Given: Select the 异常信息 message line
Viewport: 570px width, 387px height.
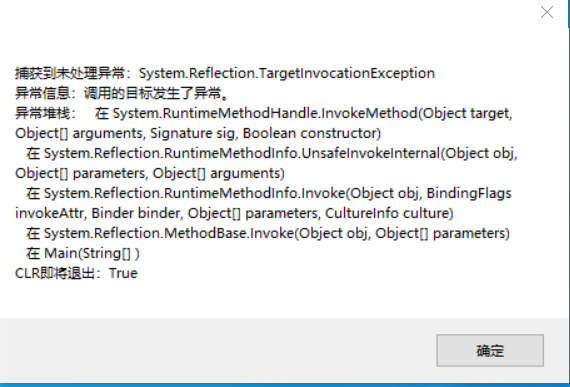Looking at the screenshot, I should pyautogui.click(x=123, y=93).
